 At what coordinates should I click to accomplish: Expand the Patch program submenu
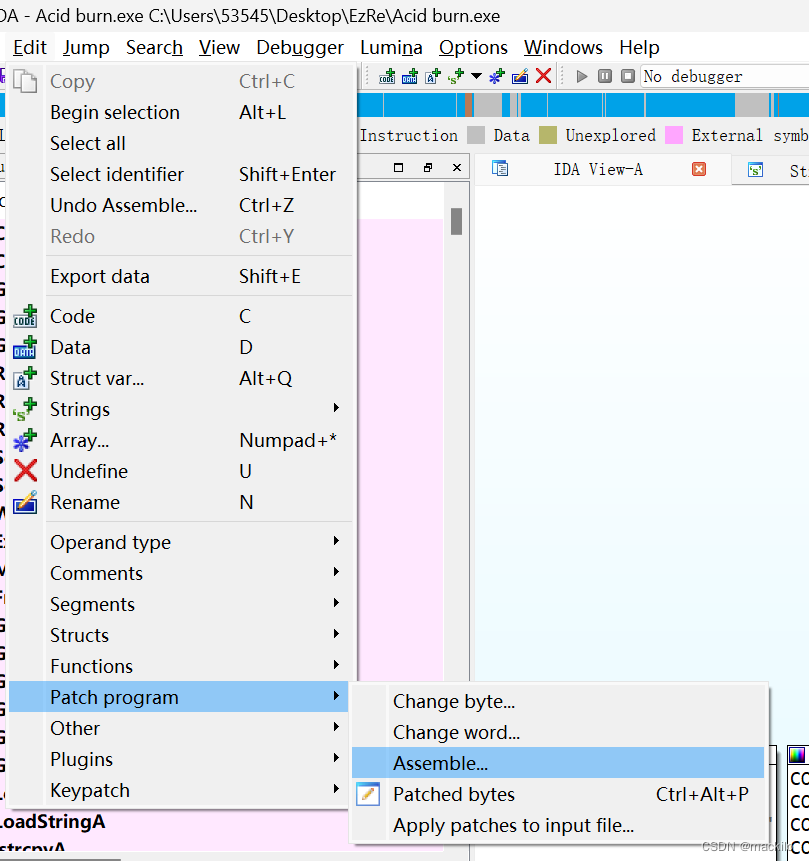pyautogui.click(x=179, y=697)
